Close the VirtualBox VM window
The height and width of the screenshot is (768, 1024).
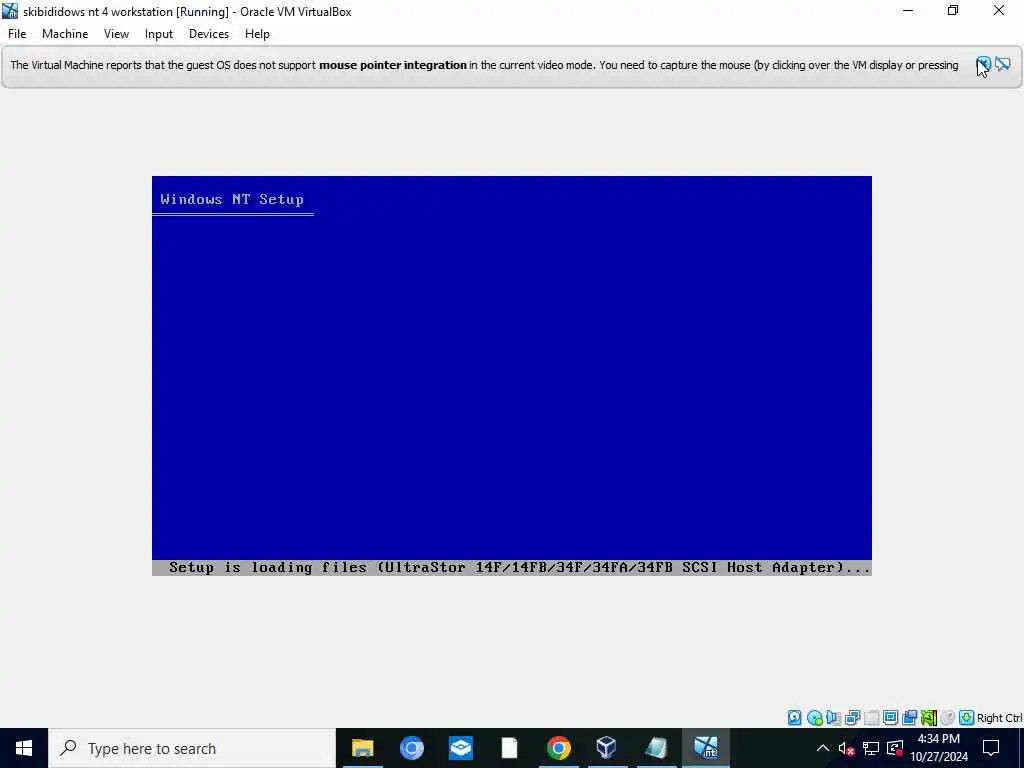click(x=999, y=11)
